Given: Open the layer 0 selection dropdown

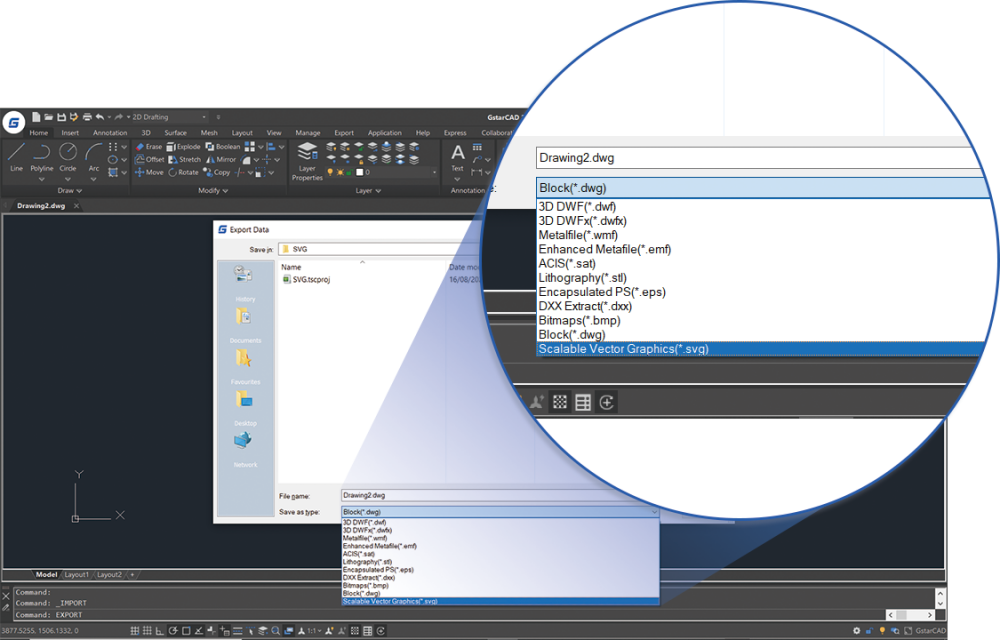Looking at the screenshot, I should coord(434,172).
